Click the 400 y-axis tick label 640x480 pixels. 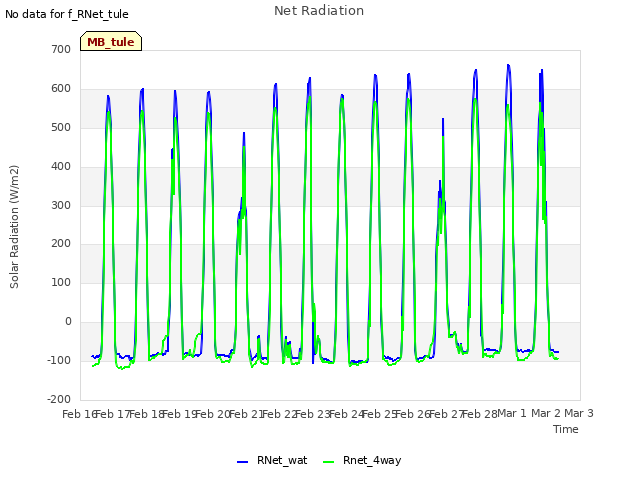point(61,167)
